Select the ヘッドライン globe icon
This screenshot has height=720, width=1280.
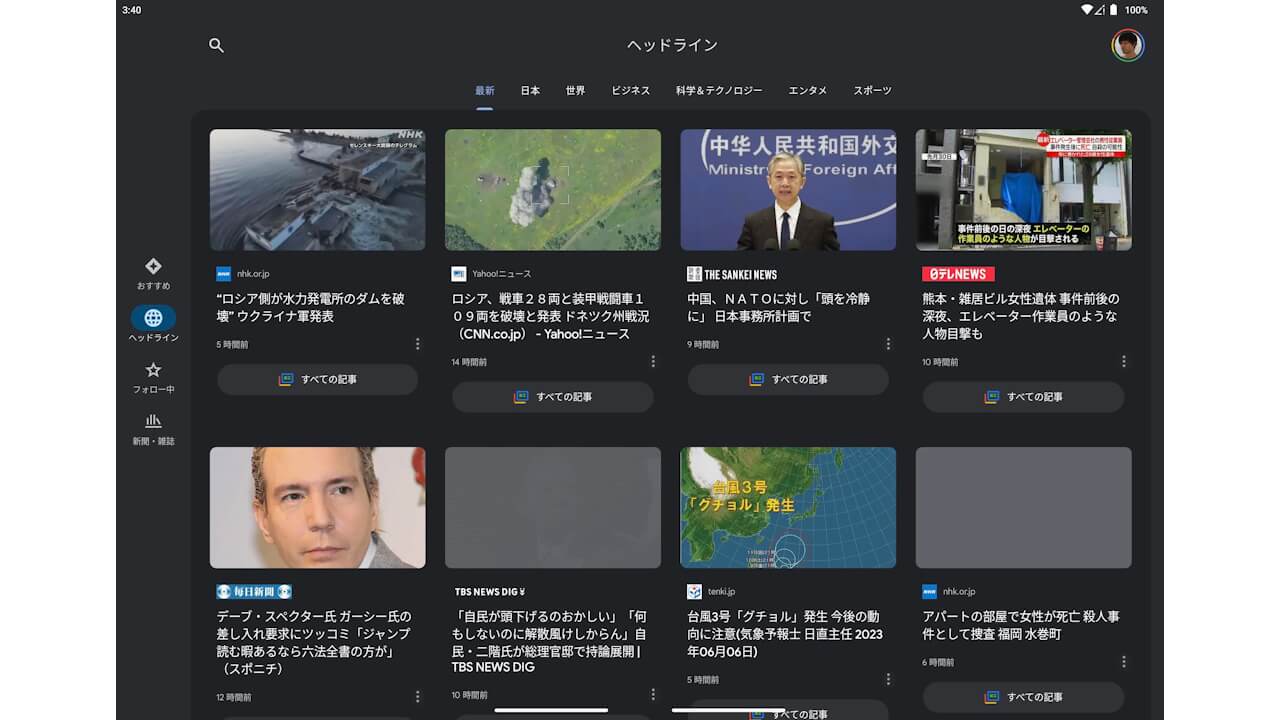tap(154, 318)
